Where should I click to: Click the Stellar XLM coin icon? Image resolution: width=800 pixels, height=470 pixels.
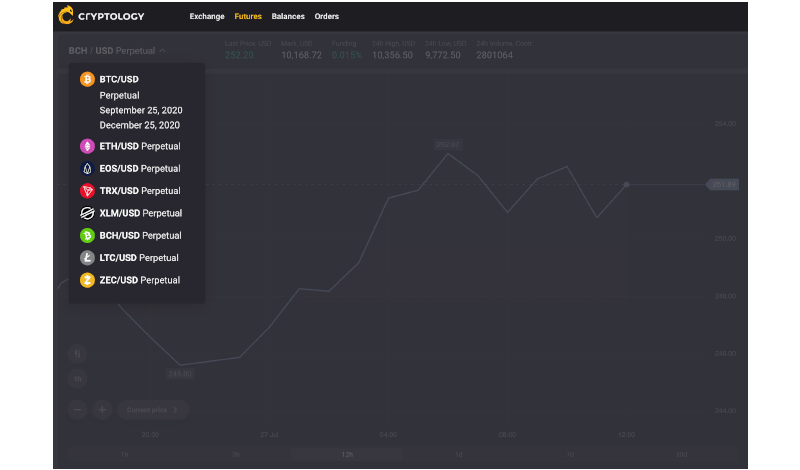(x=87, y=213)
